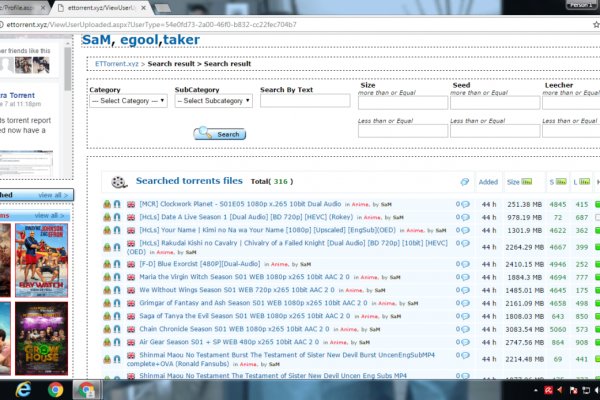Open the Select Category dropdown
600x400 pixels.
(128, 101)
